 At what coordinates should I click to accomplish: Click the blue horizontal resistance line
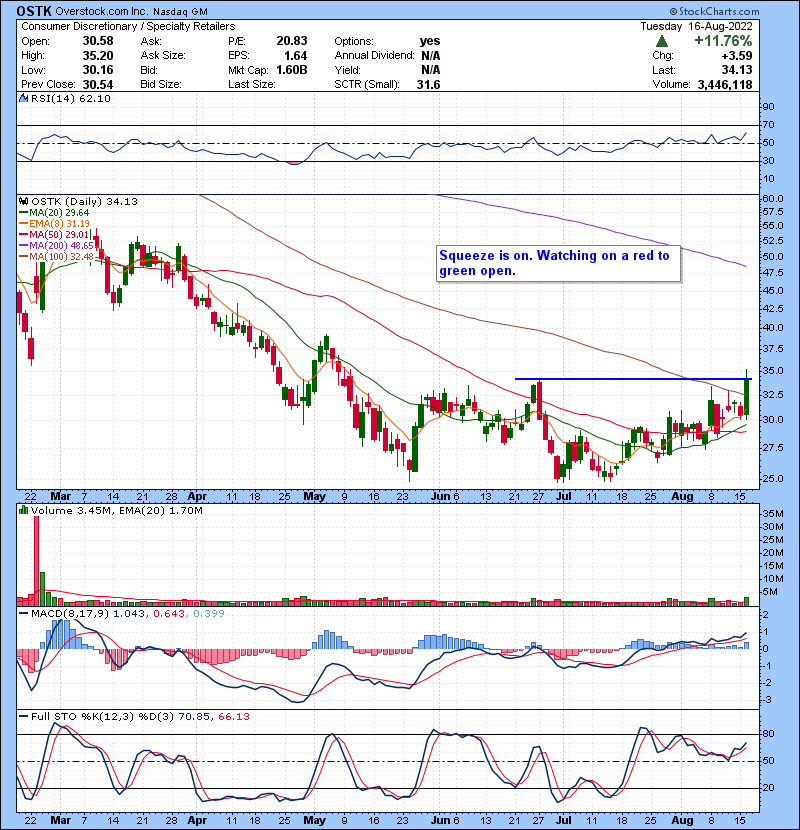coord(633,379)
